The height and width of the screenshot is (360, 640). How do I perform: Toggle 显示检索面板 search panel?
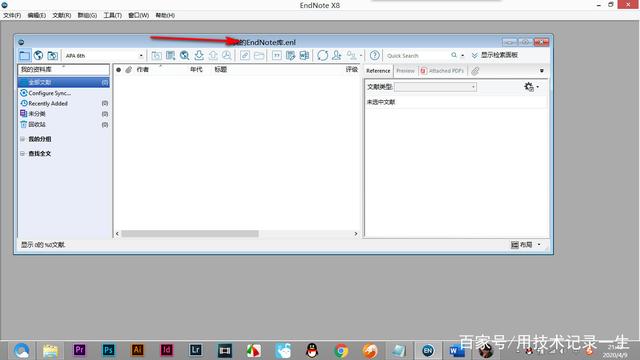(x=495, y=55)
